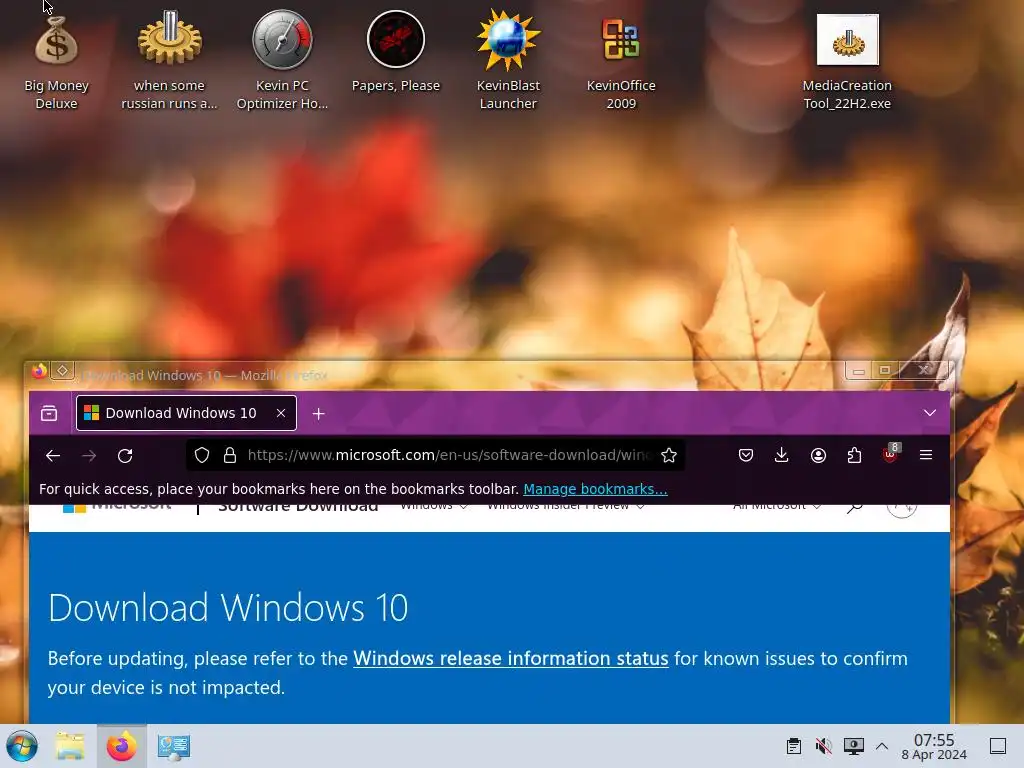Open KevinOffice 2009 desktop icon
This screenshot has width=1024, height=768.
pos(621,61)
